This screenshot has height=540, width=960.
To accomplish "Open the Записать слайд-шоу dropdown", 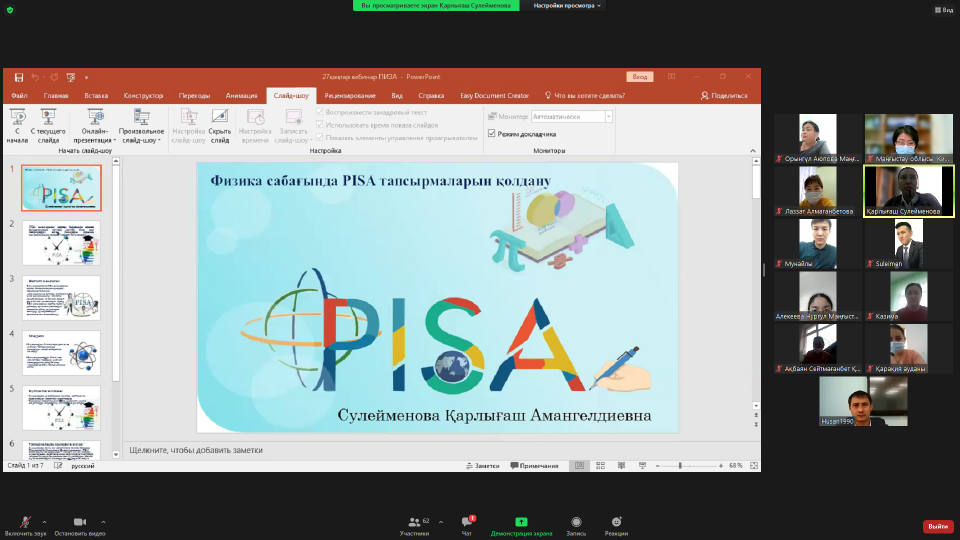I will [293, 126].
